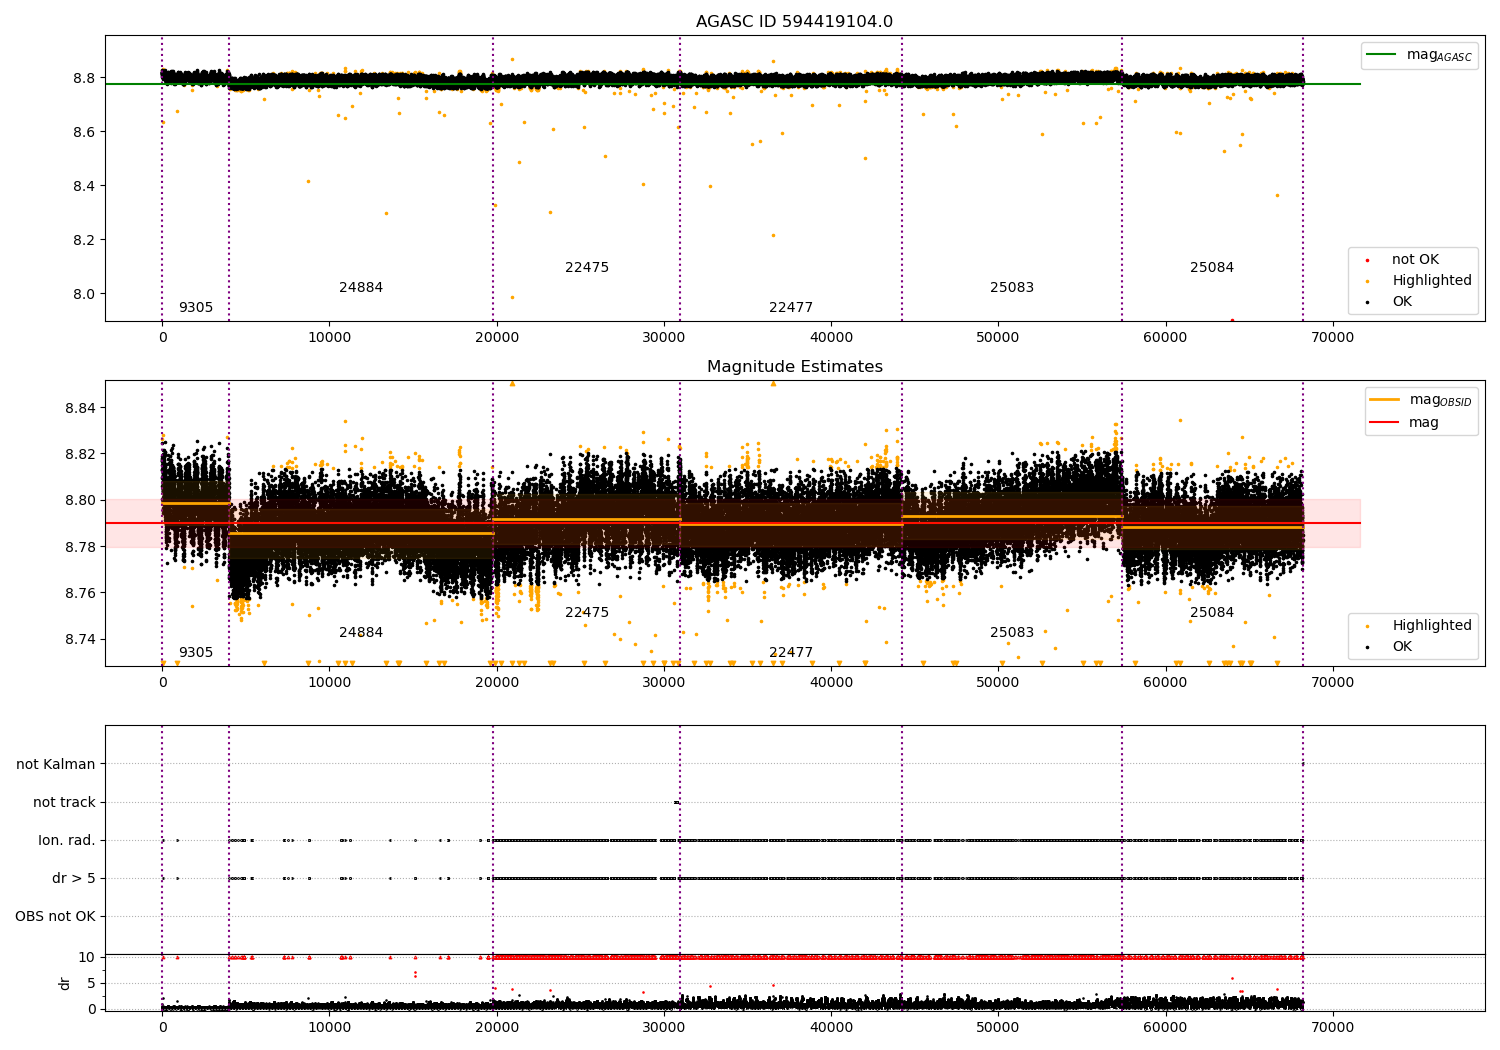Click the 40000 x-tick under bottom plot

point(831,1027)
